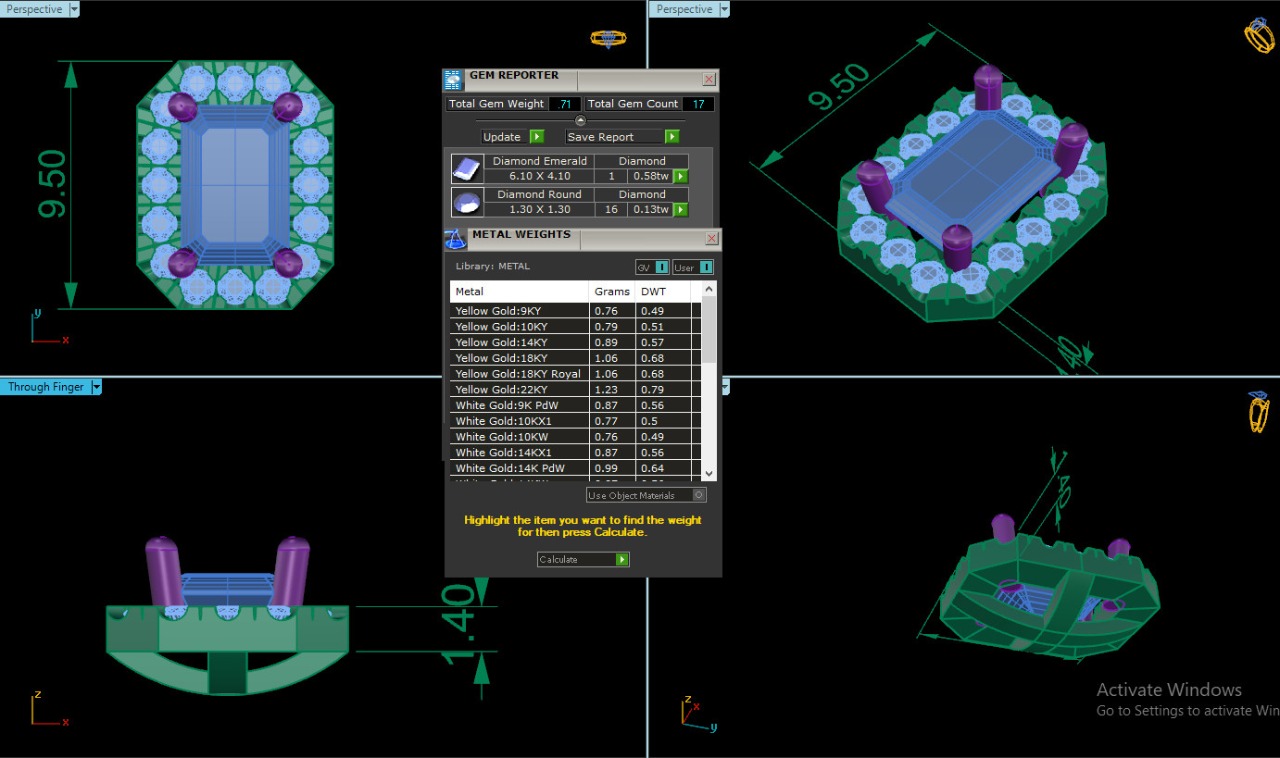Toggle the User library switch

(705, 267)
